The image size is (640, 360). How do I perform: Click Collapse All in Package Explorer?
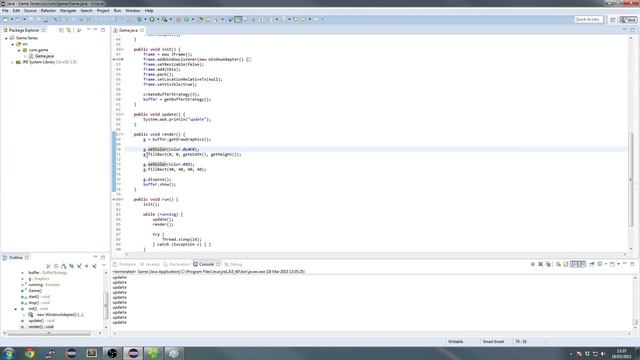tap(61, 30)
